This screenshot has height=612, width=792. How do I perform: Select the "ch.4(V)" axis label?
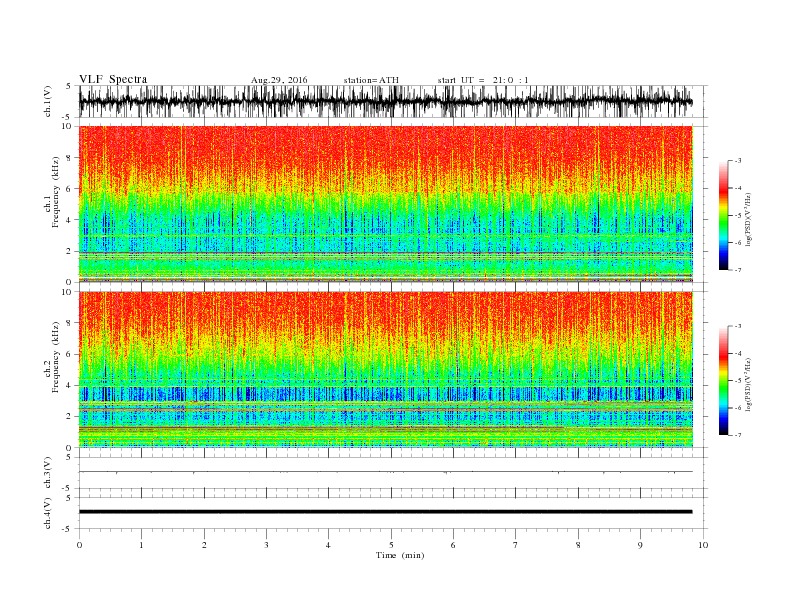click(x=48, y=513)
